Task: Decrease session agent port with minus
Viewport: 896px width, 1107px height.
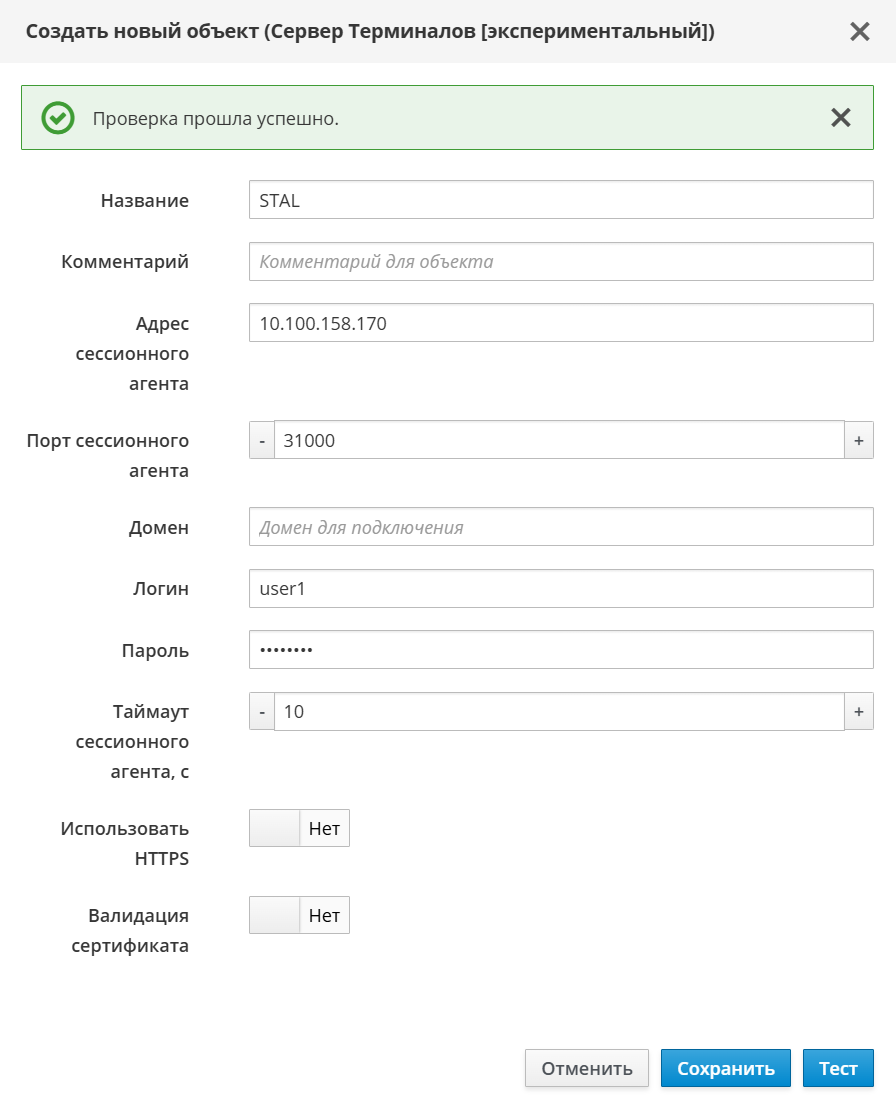Action: [262, 440]
